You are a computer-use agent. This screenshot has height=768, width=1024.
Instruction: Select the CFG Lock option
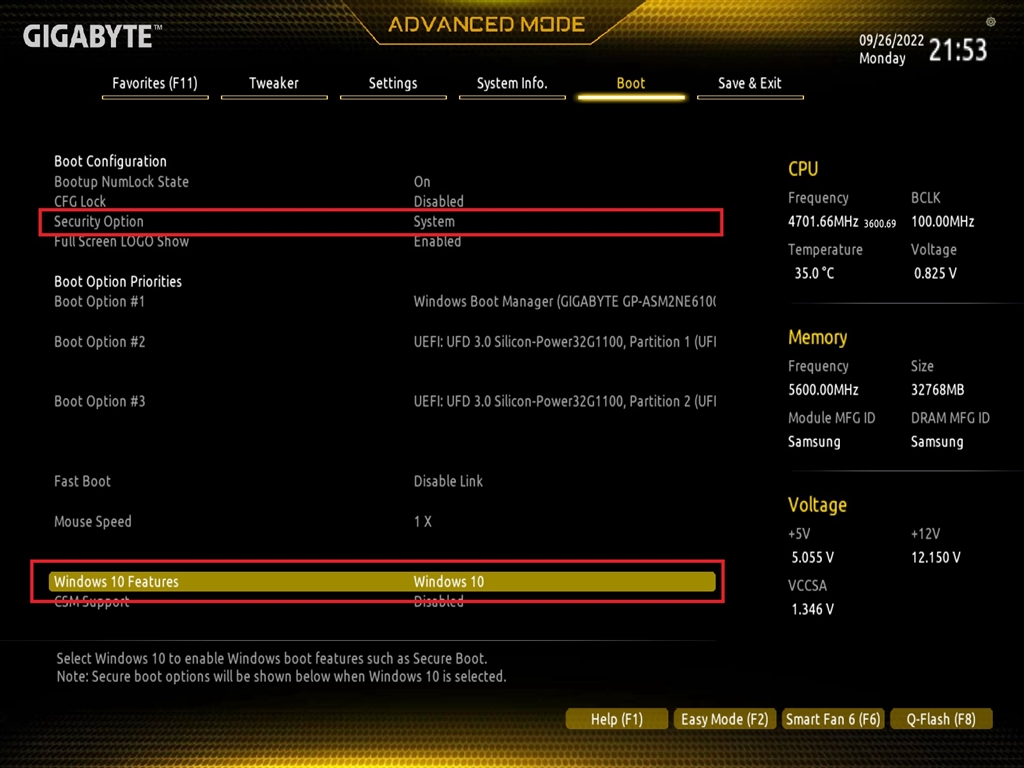(80, 201)
